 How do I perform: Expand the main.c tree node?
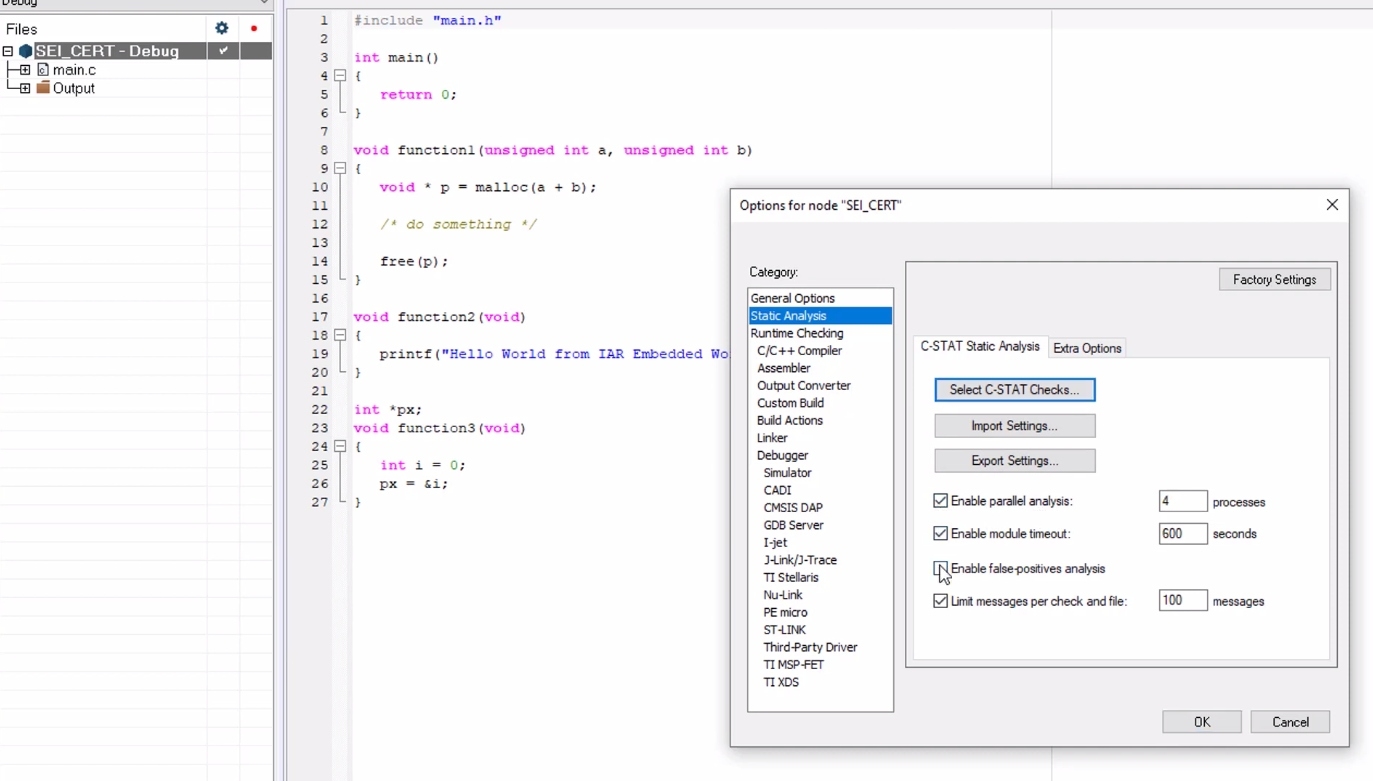coord(25,70)
